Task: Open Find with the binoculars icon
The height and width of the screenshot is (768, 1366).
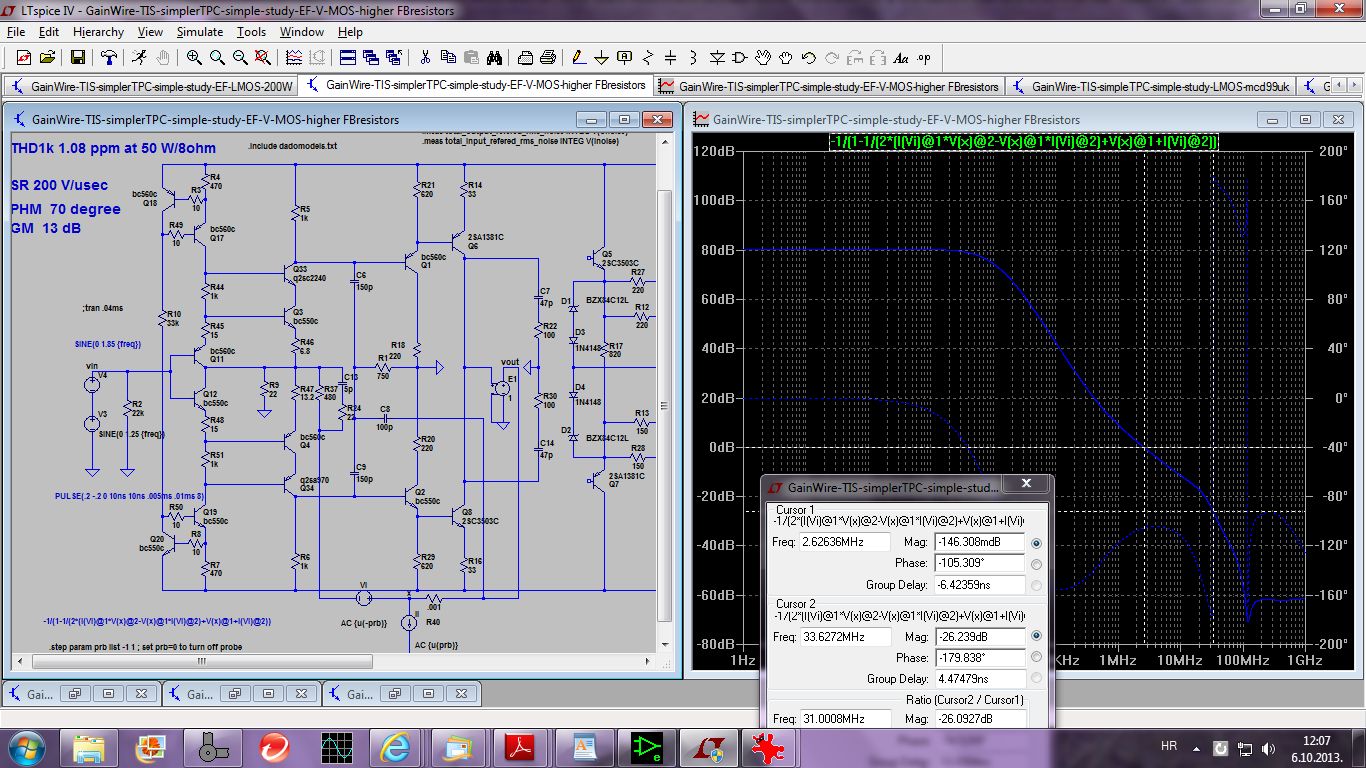Action: tap(495, 58)
